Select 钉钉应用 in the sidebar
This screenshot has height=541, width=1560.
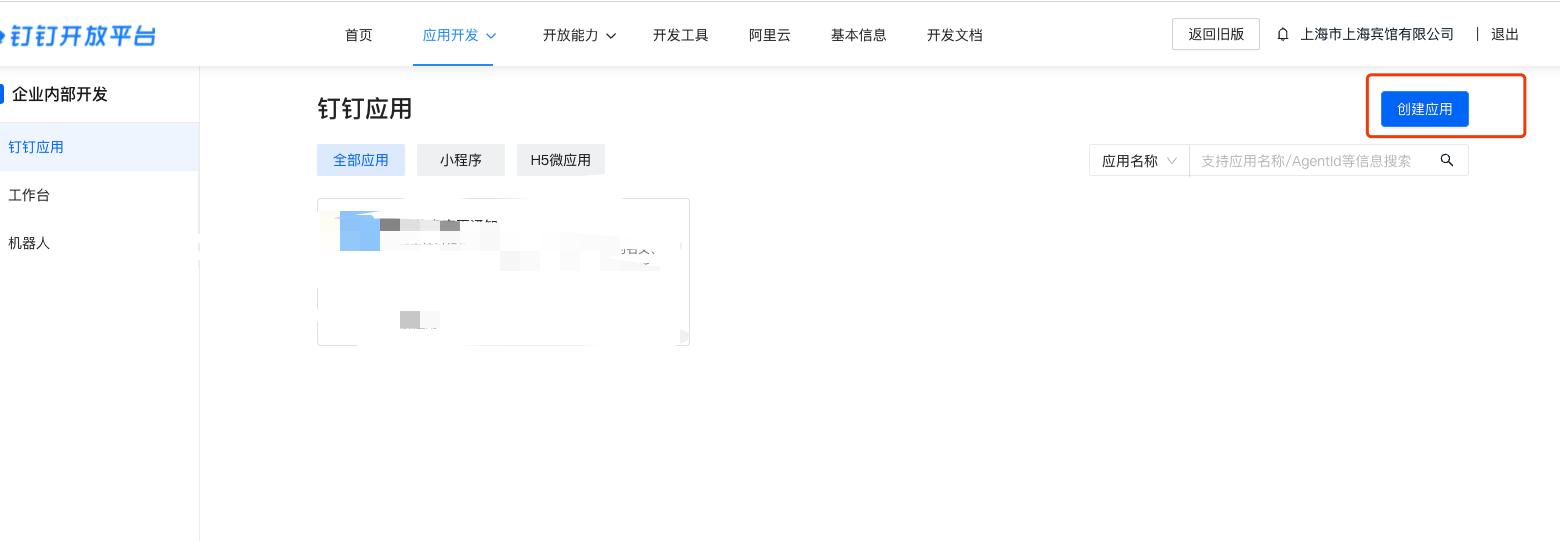point(99,147)
